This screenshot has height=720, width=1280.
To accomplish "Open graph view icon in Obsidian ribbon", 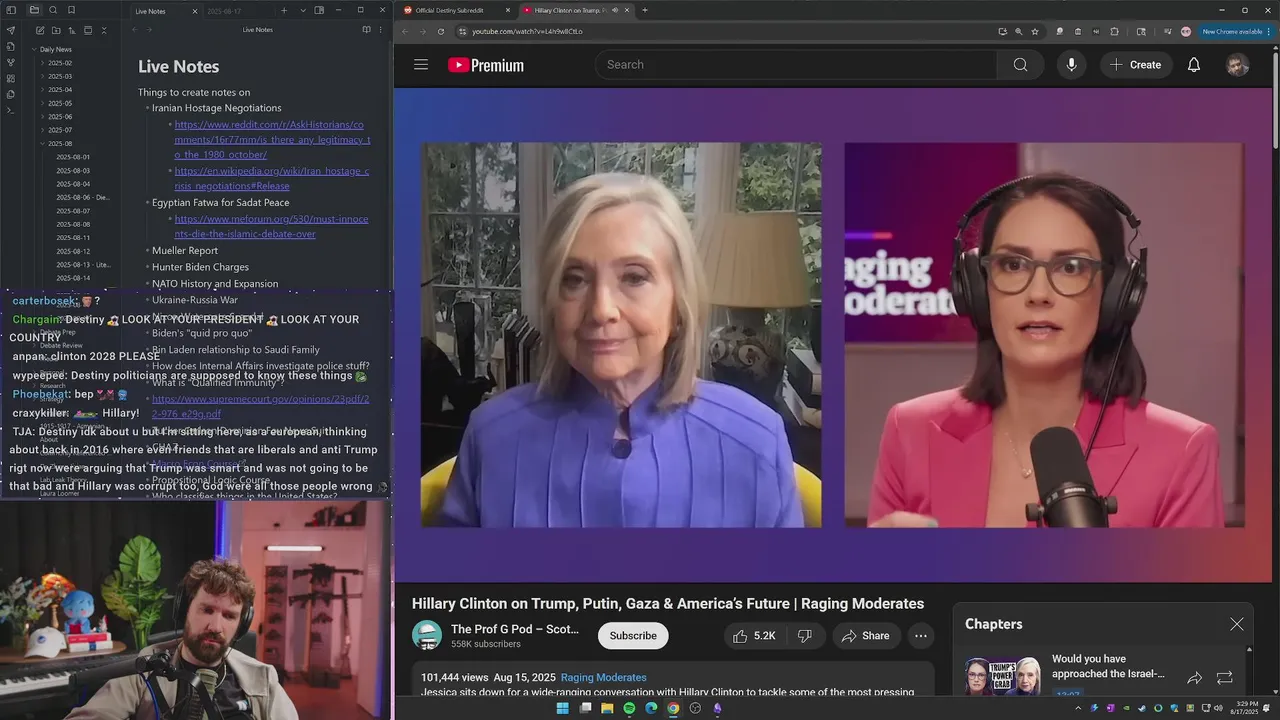I will (11, 62).
